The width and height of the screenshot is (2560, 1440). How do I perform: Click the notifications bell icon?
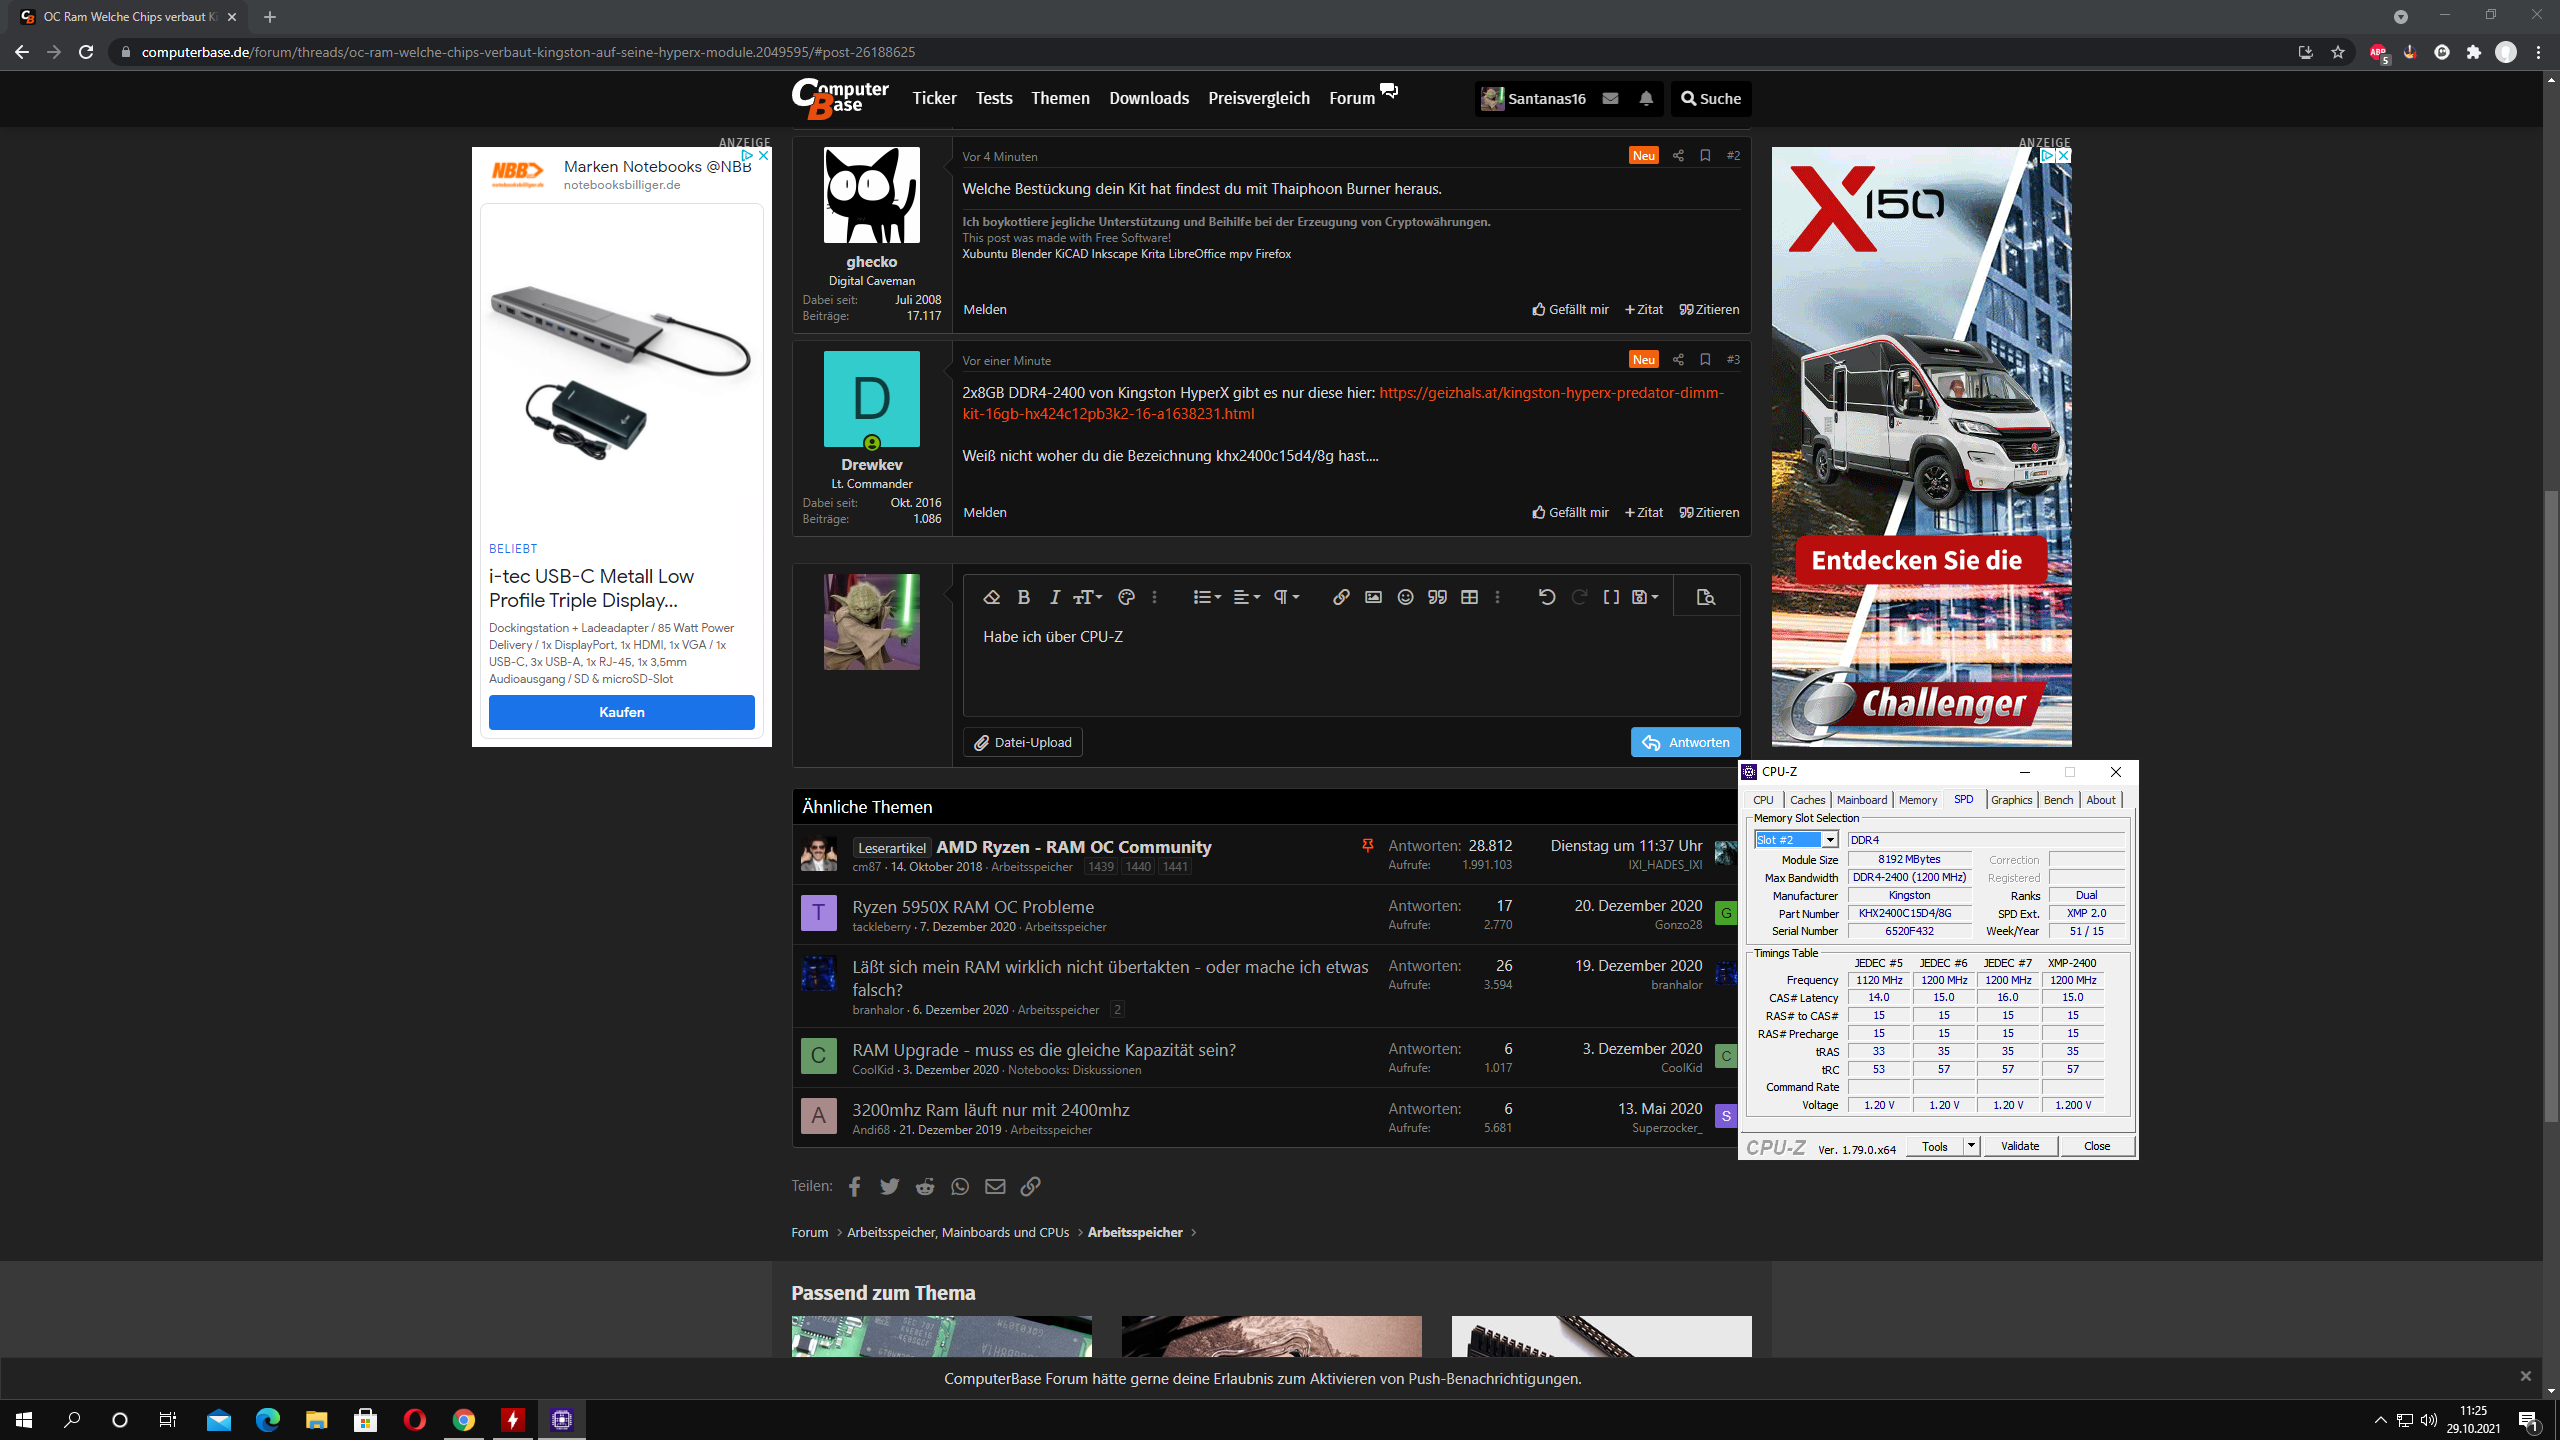coord(1646,98)
